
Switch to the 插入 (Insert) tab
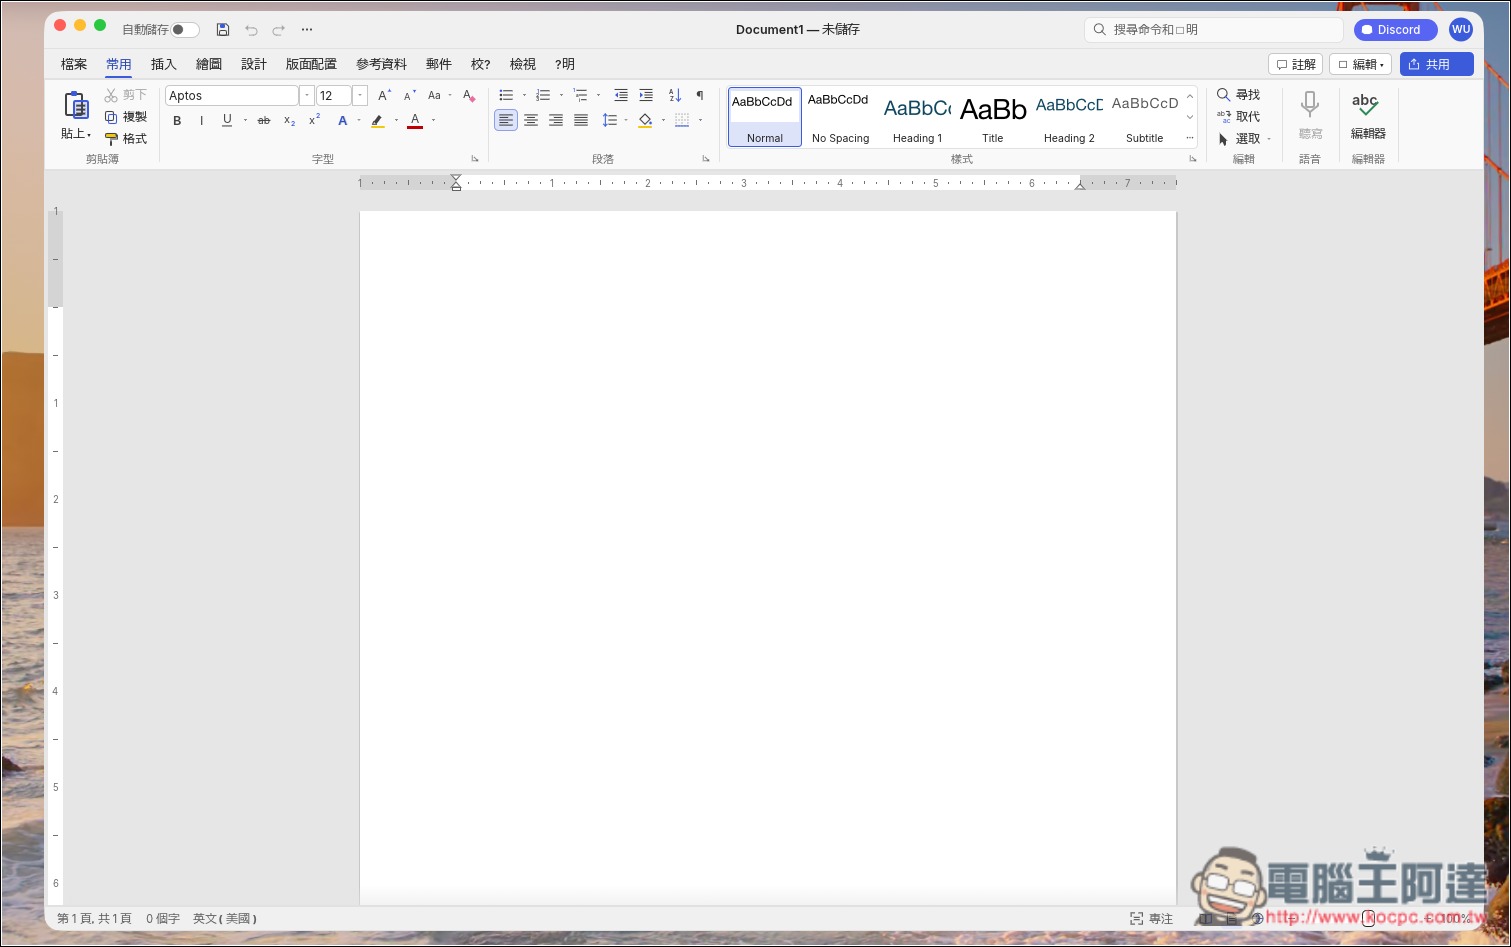click(x=163, y=64)
